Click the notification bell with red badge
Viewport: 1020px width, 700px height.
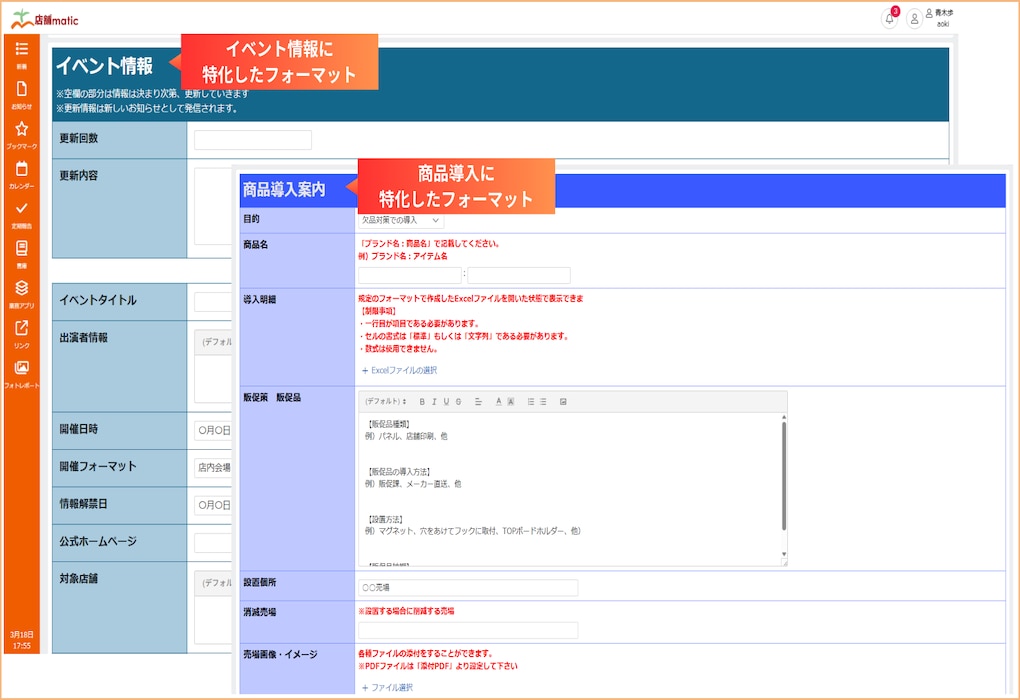(x=889, y=18)
